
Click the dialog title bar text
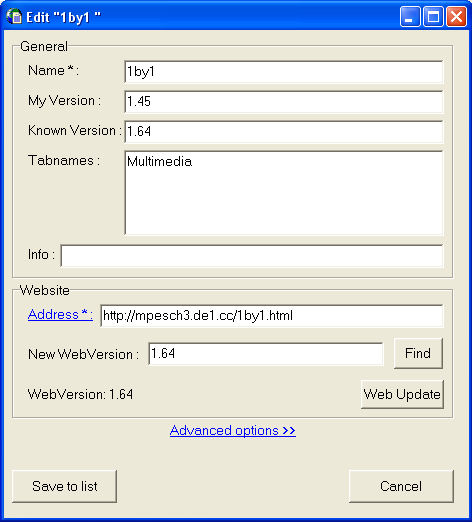click(x=63, y=17)
